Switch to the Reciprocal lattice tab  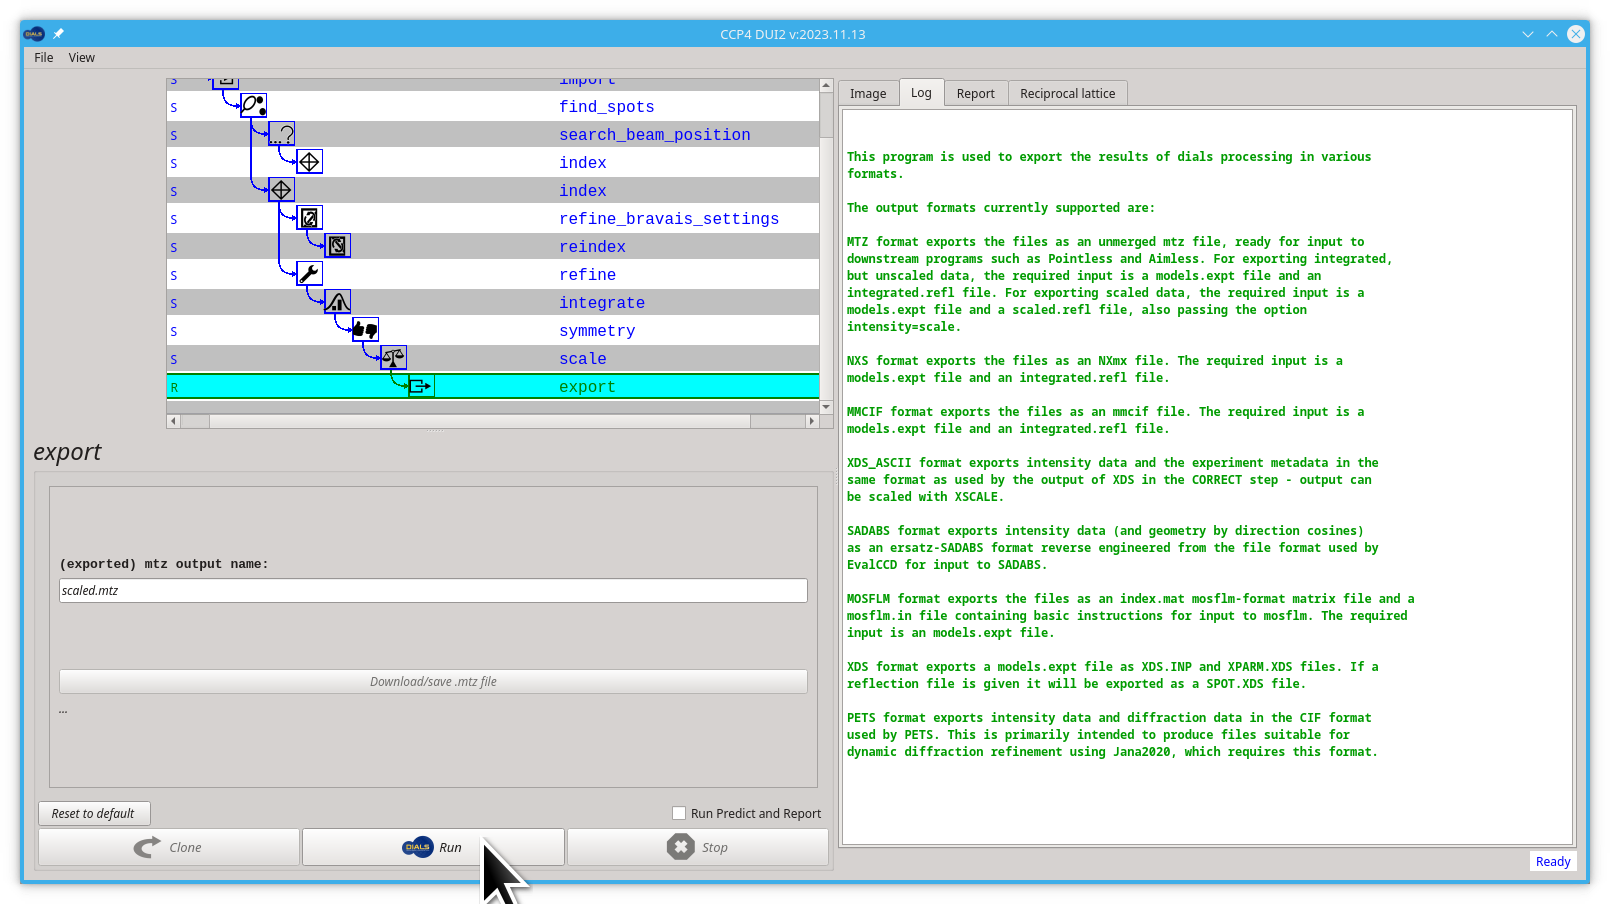coord(1067,93)
